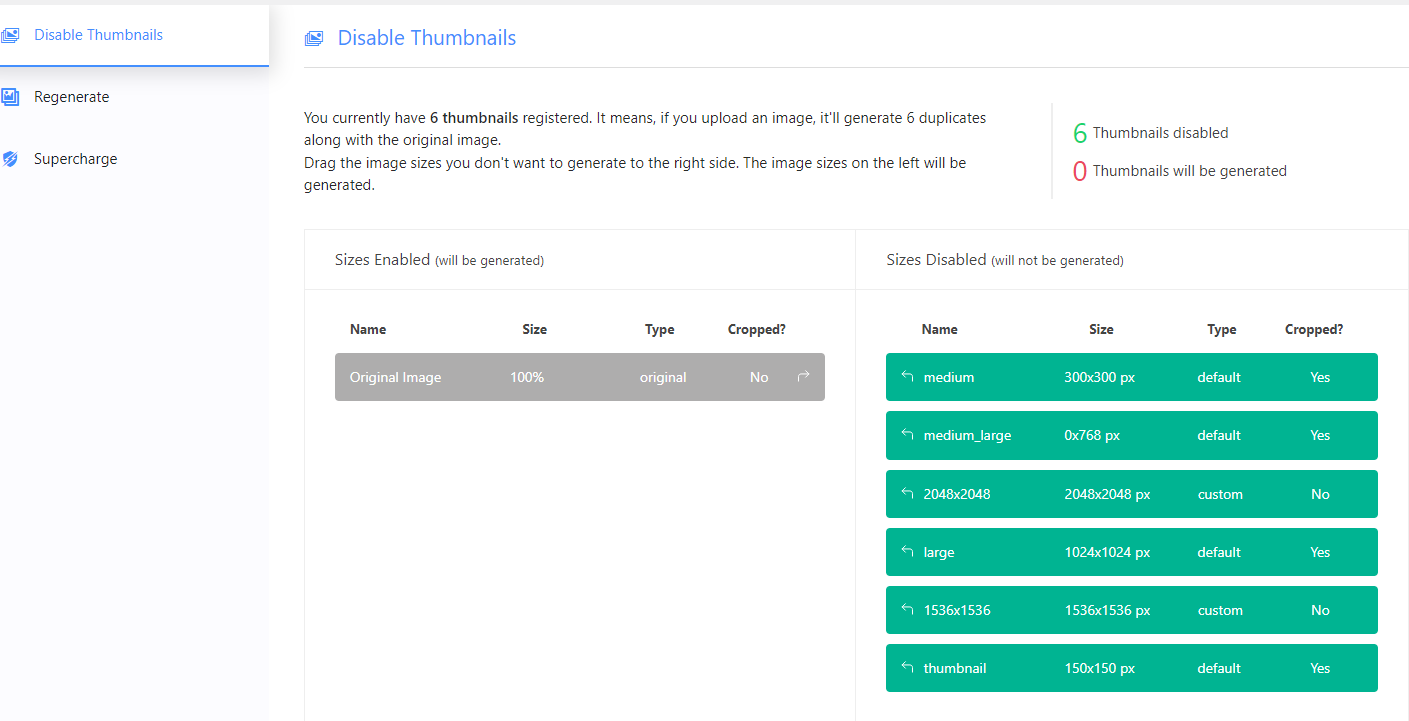Click the Disable Thumbnails page heading icon
Image resolution: width=1409 pixels, height=721 pixels.
pos(314,39)
